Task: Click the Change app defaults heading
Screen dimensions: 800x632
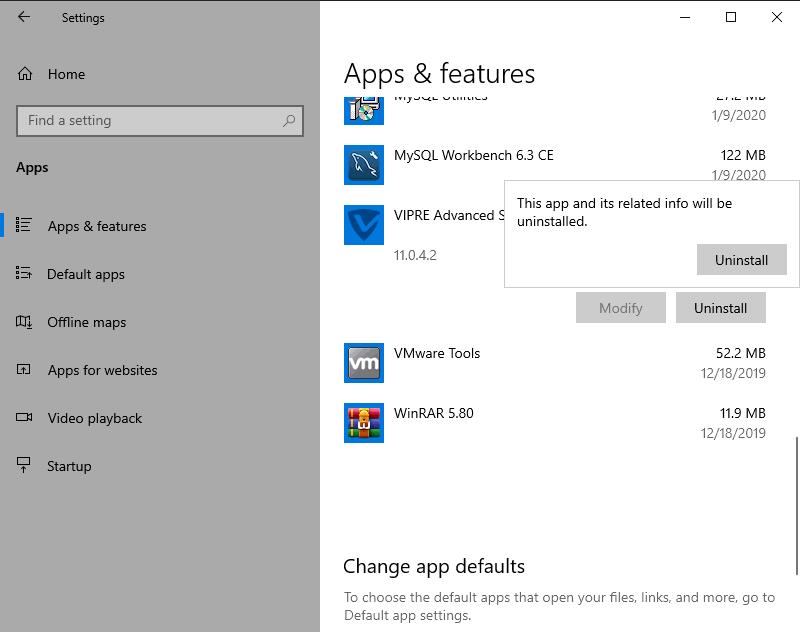Action: click(434, 567)
